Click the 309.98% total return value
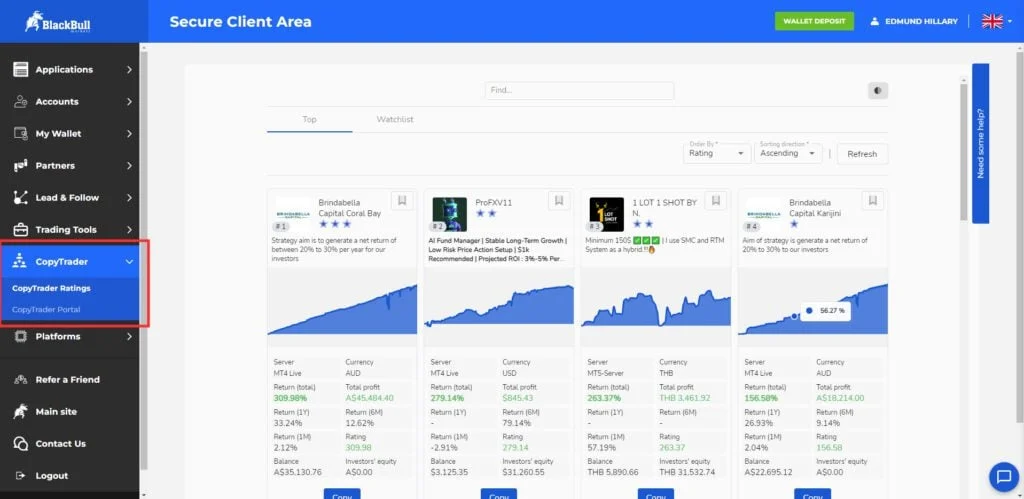 pyautogui.click(x=290, y=398)
